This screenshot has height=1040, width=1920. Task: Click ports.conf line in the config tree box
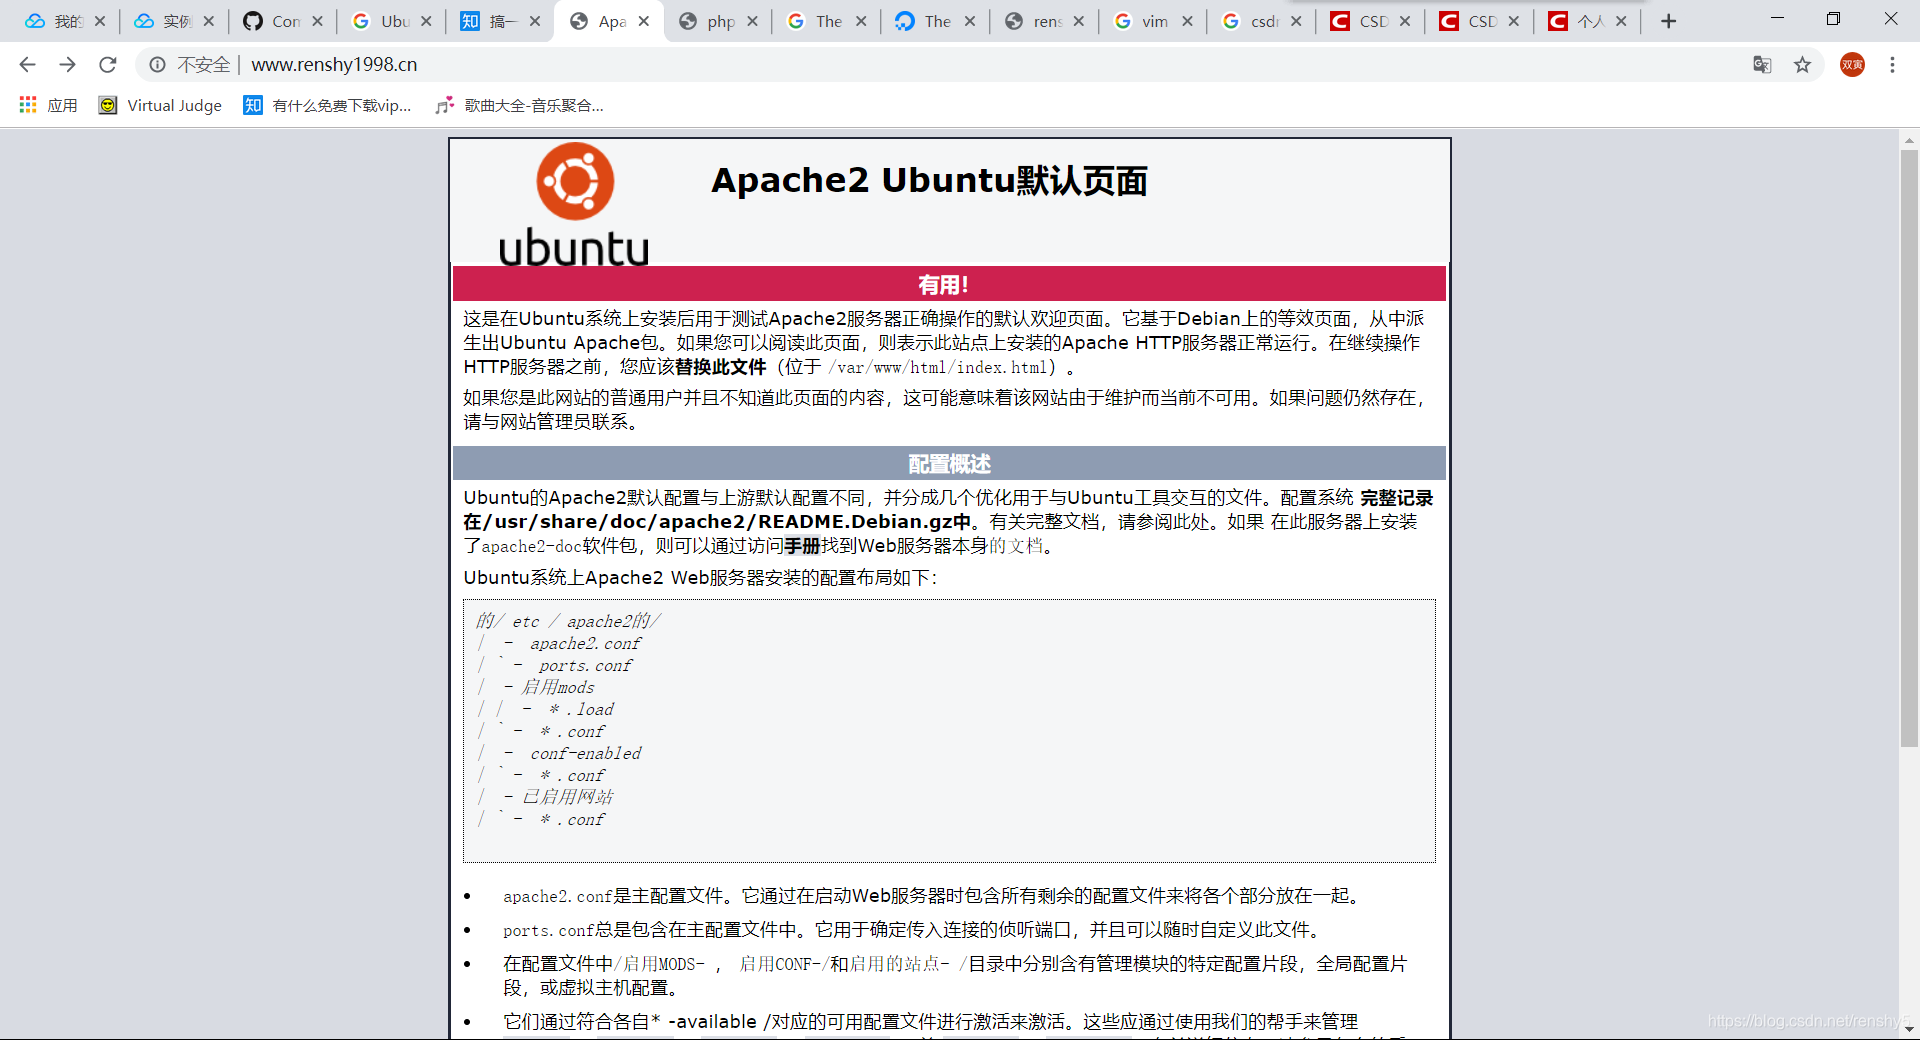point(585,666)
